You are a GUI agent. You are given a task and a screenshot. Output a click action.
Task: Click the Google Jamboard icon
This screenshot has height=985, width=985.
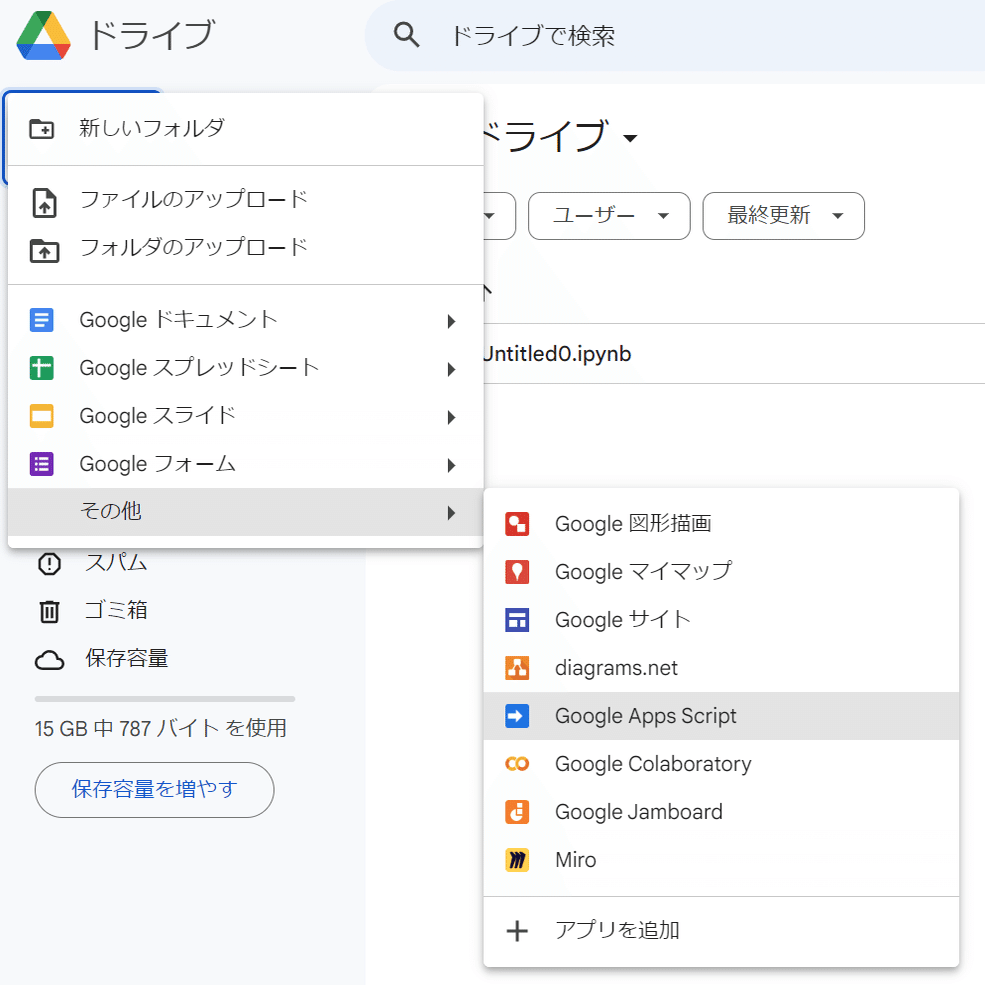click(517, 812)
